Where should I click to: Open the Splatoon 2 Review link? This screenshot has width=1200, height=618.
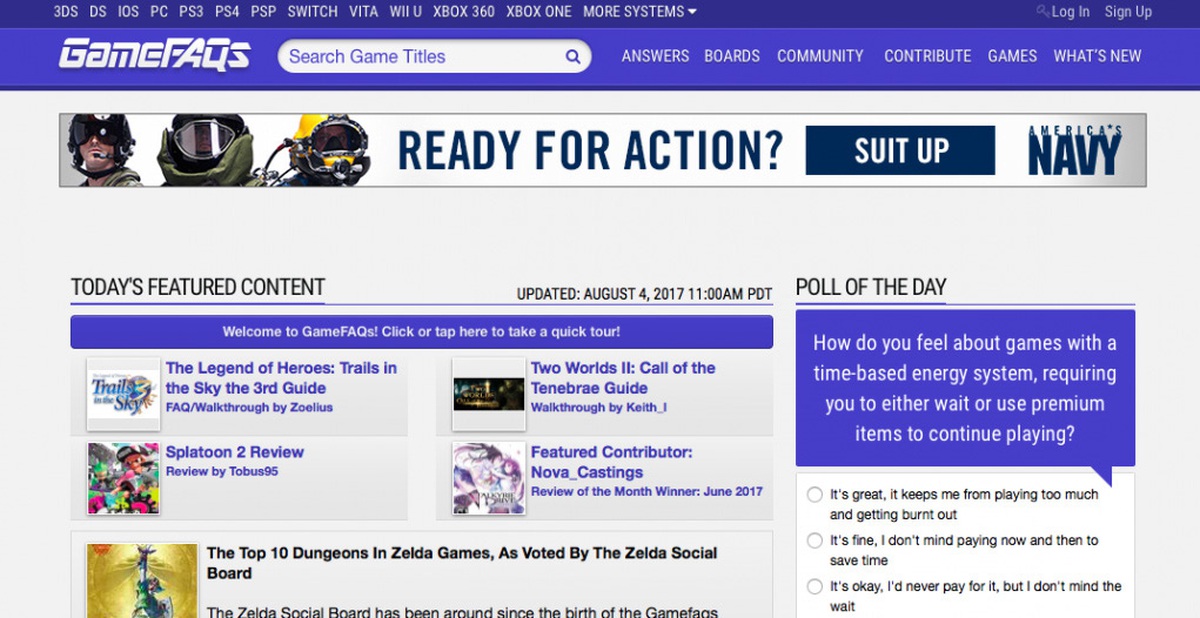click(x=235, y=452)
